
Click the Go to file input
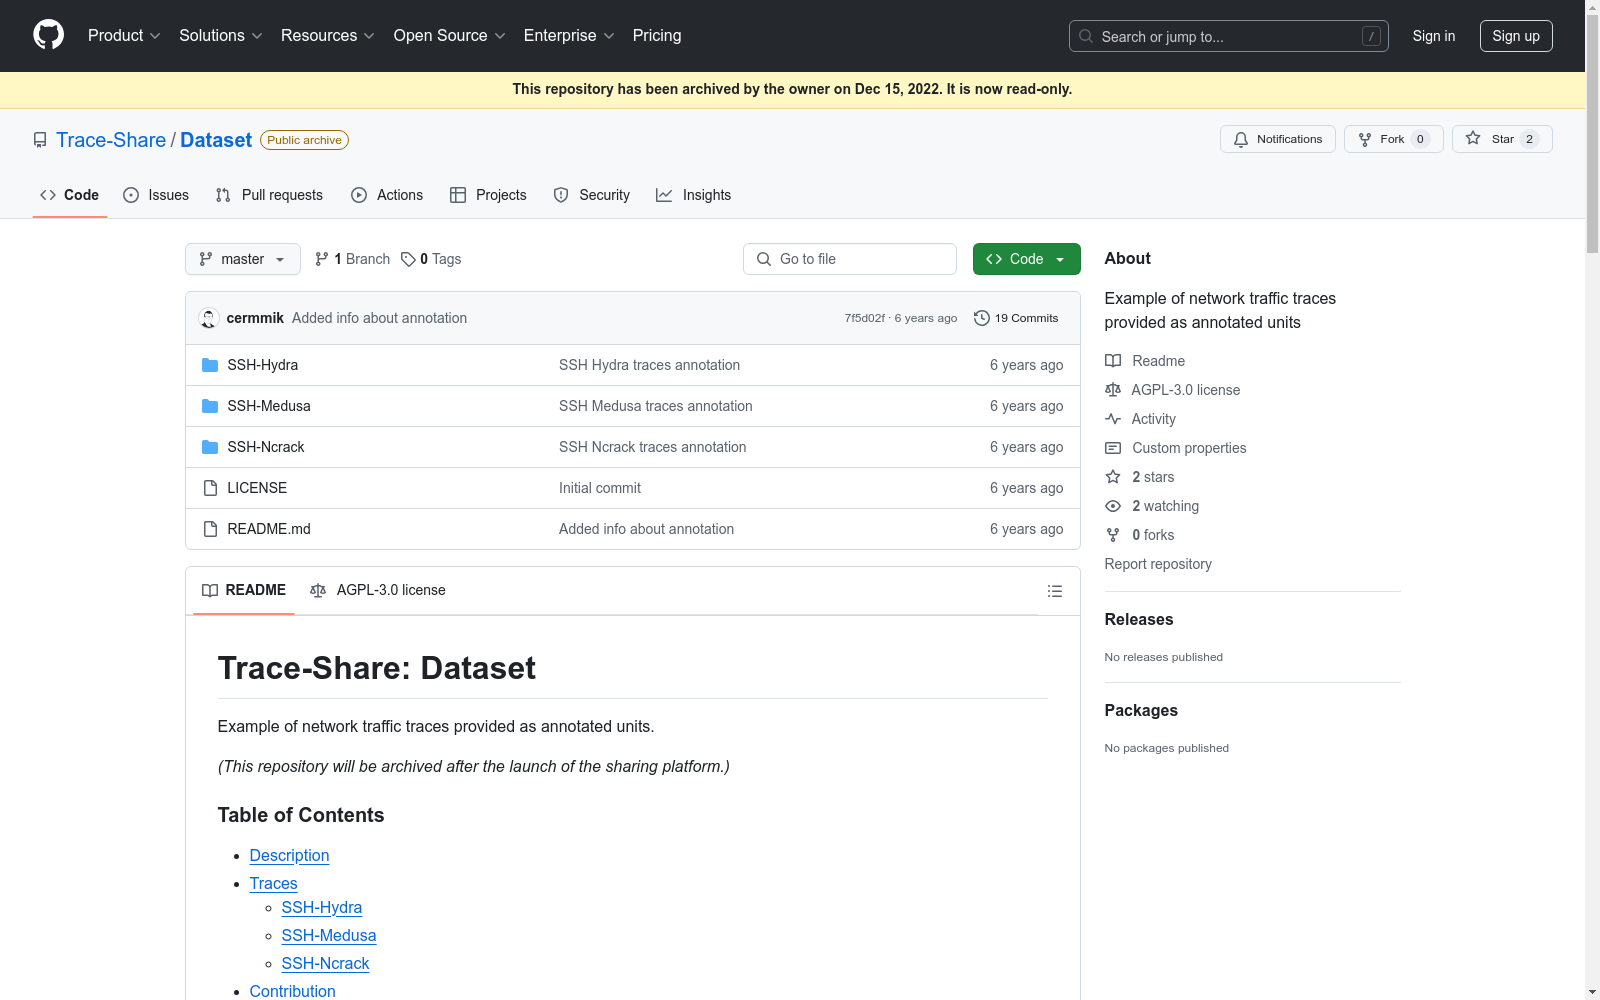point(850,259)
